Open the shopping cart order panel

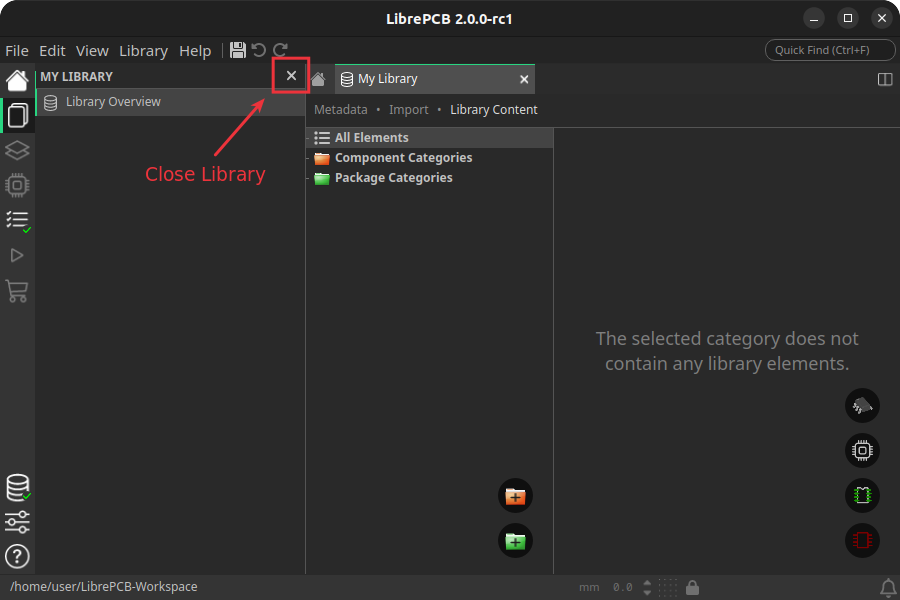pos(17,291)
